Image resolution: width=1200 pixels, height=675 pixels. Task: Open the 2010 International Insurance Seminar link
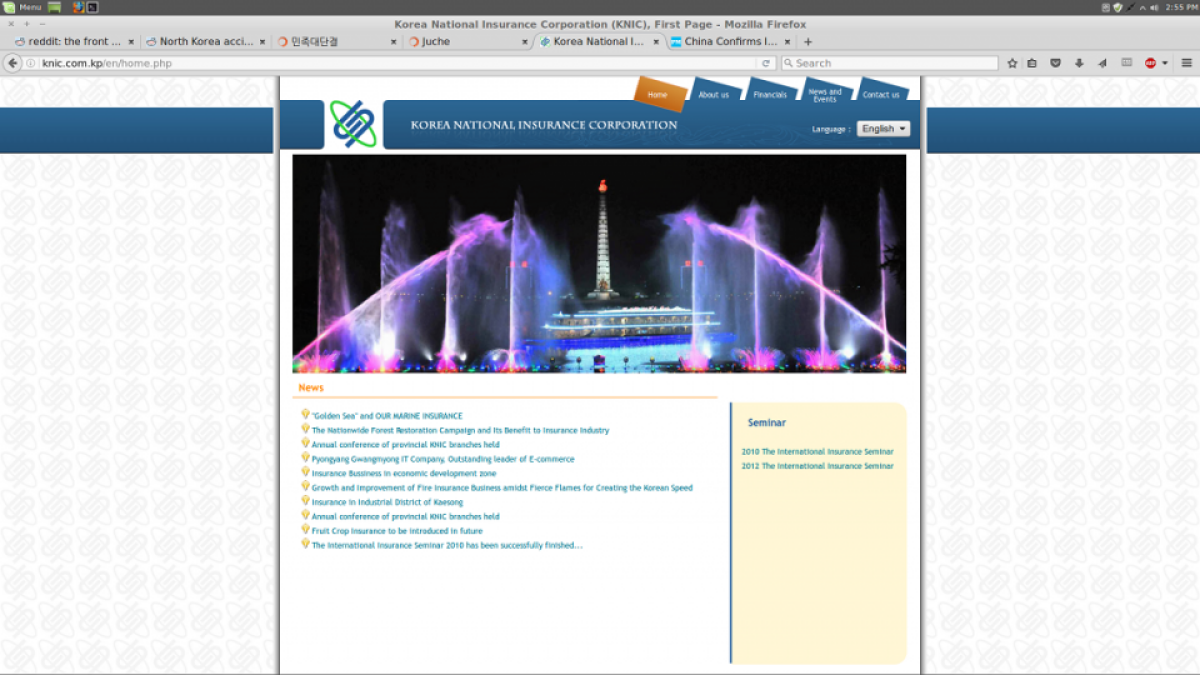[816, 451]
